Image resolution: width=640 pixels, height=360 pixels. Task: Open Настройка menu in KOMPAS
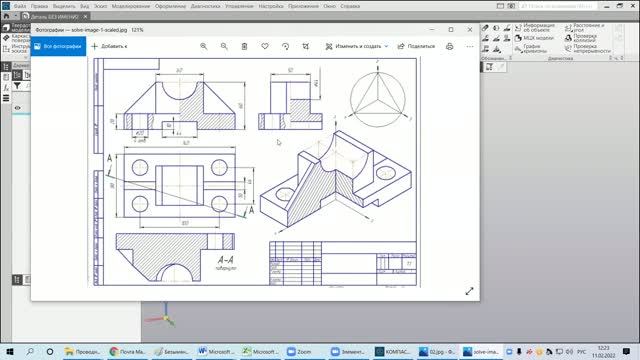pyautogui.click(x=271, y=6)
